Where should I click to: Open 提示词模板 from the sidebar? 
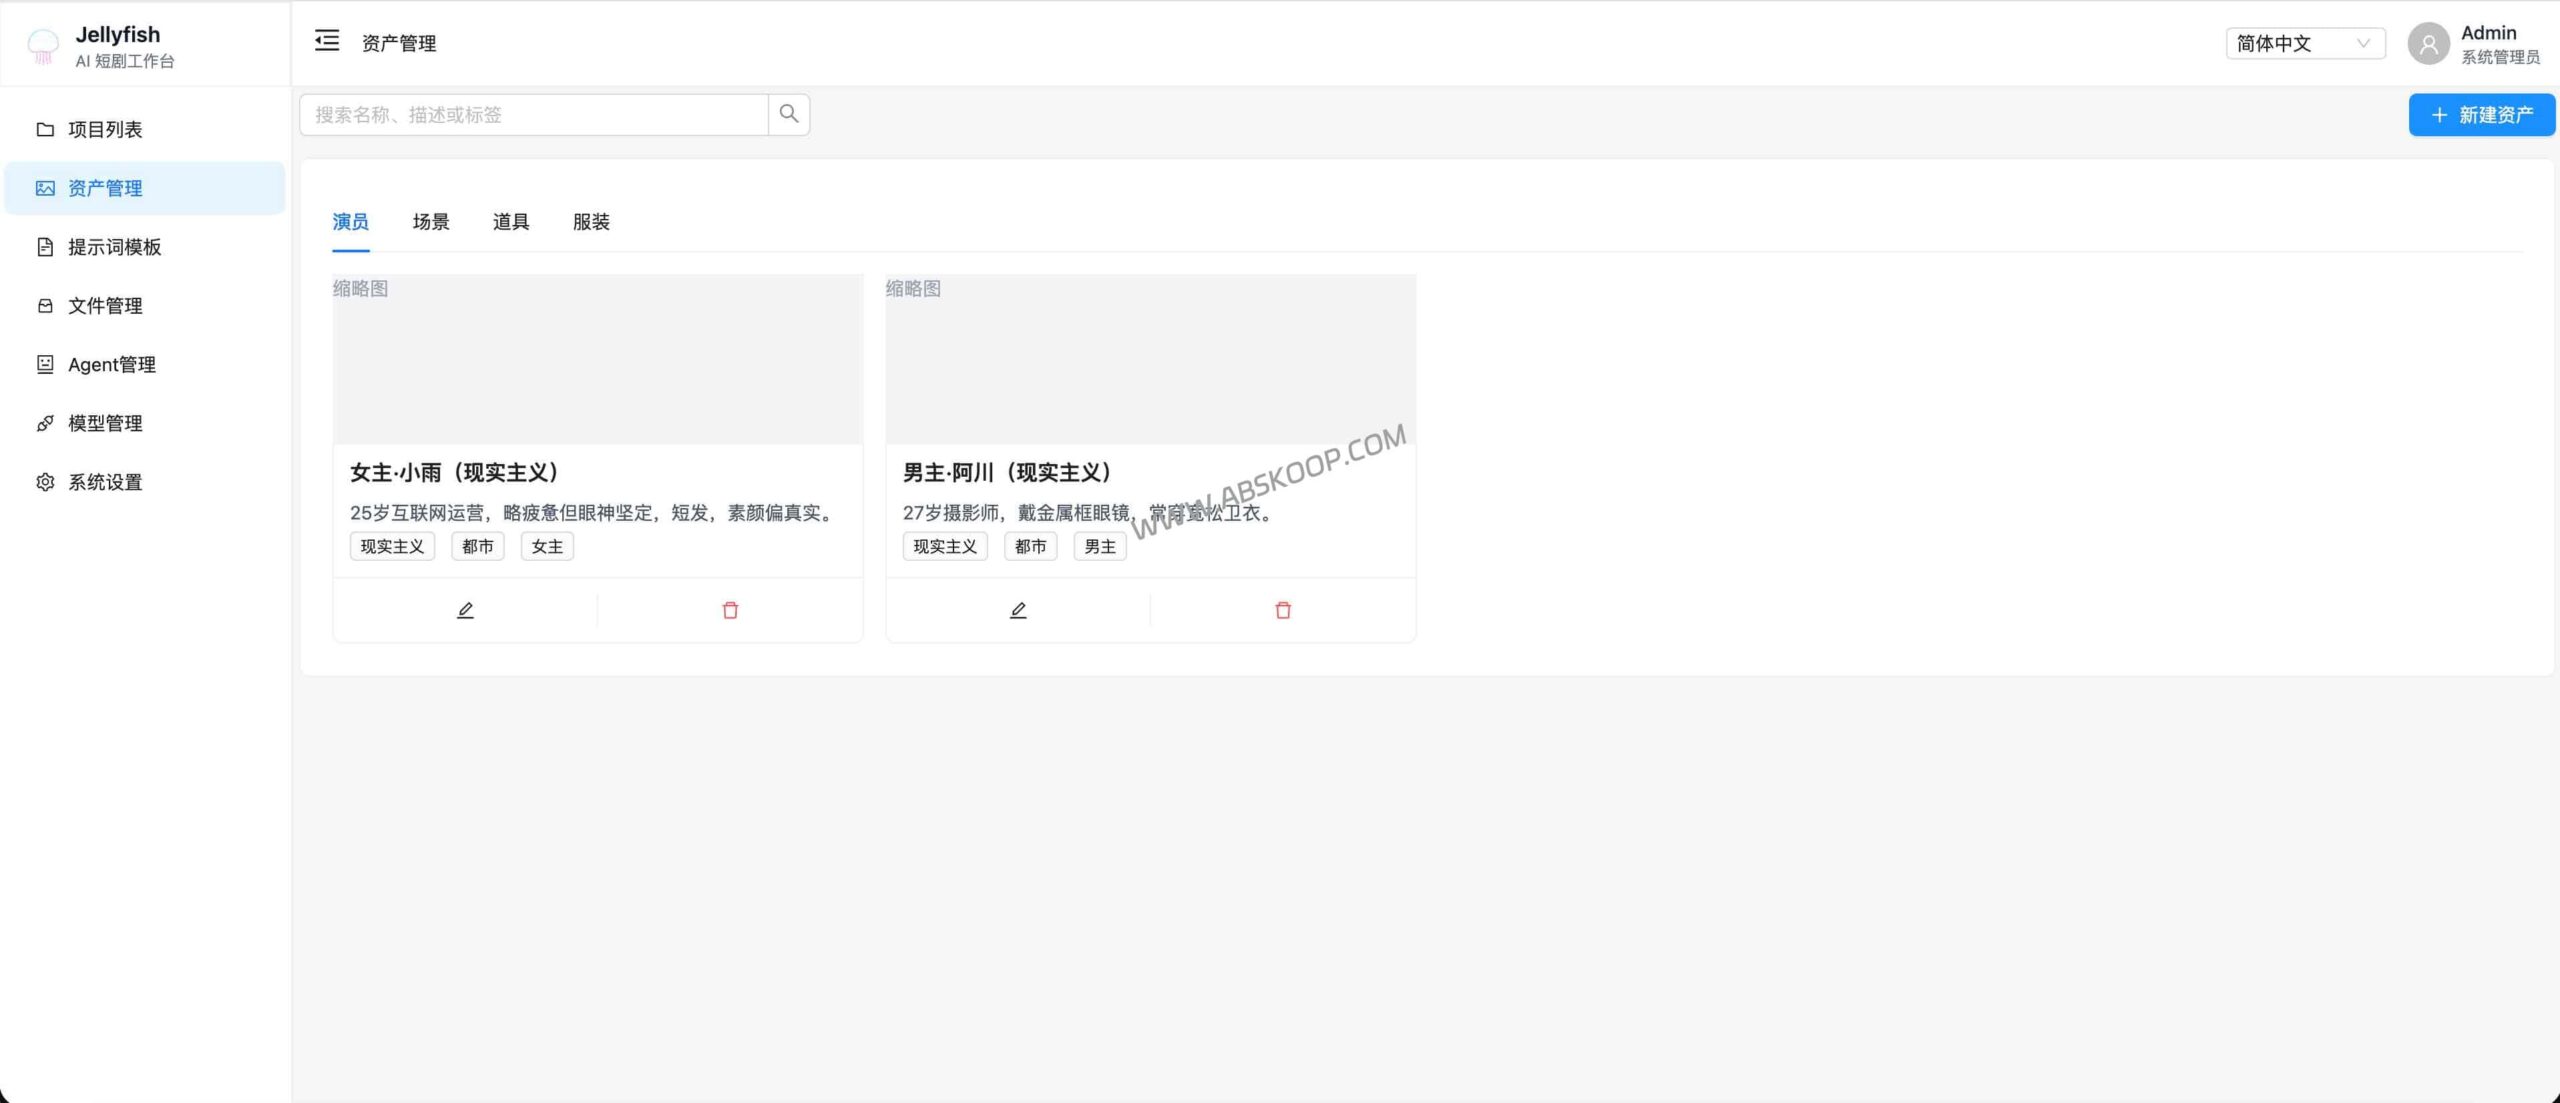[x=114, y=247]
